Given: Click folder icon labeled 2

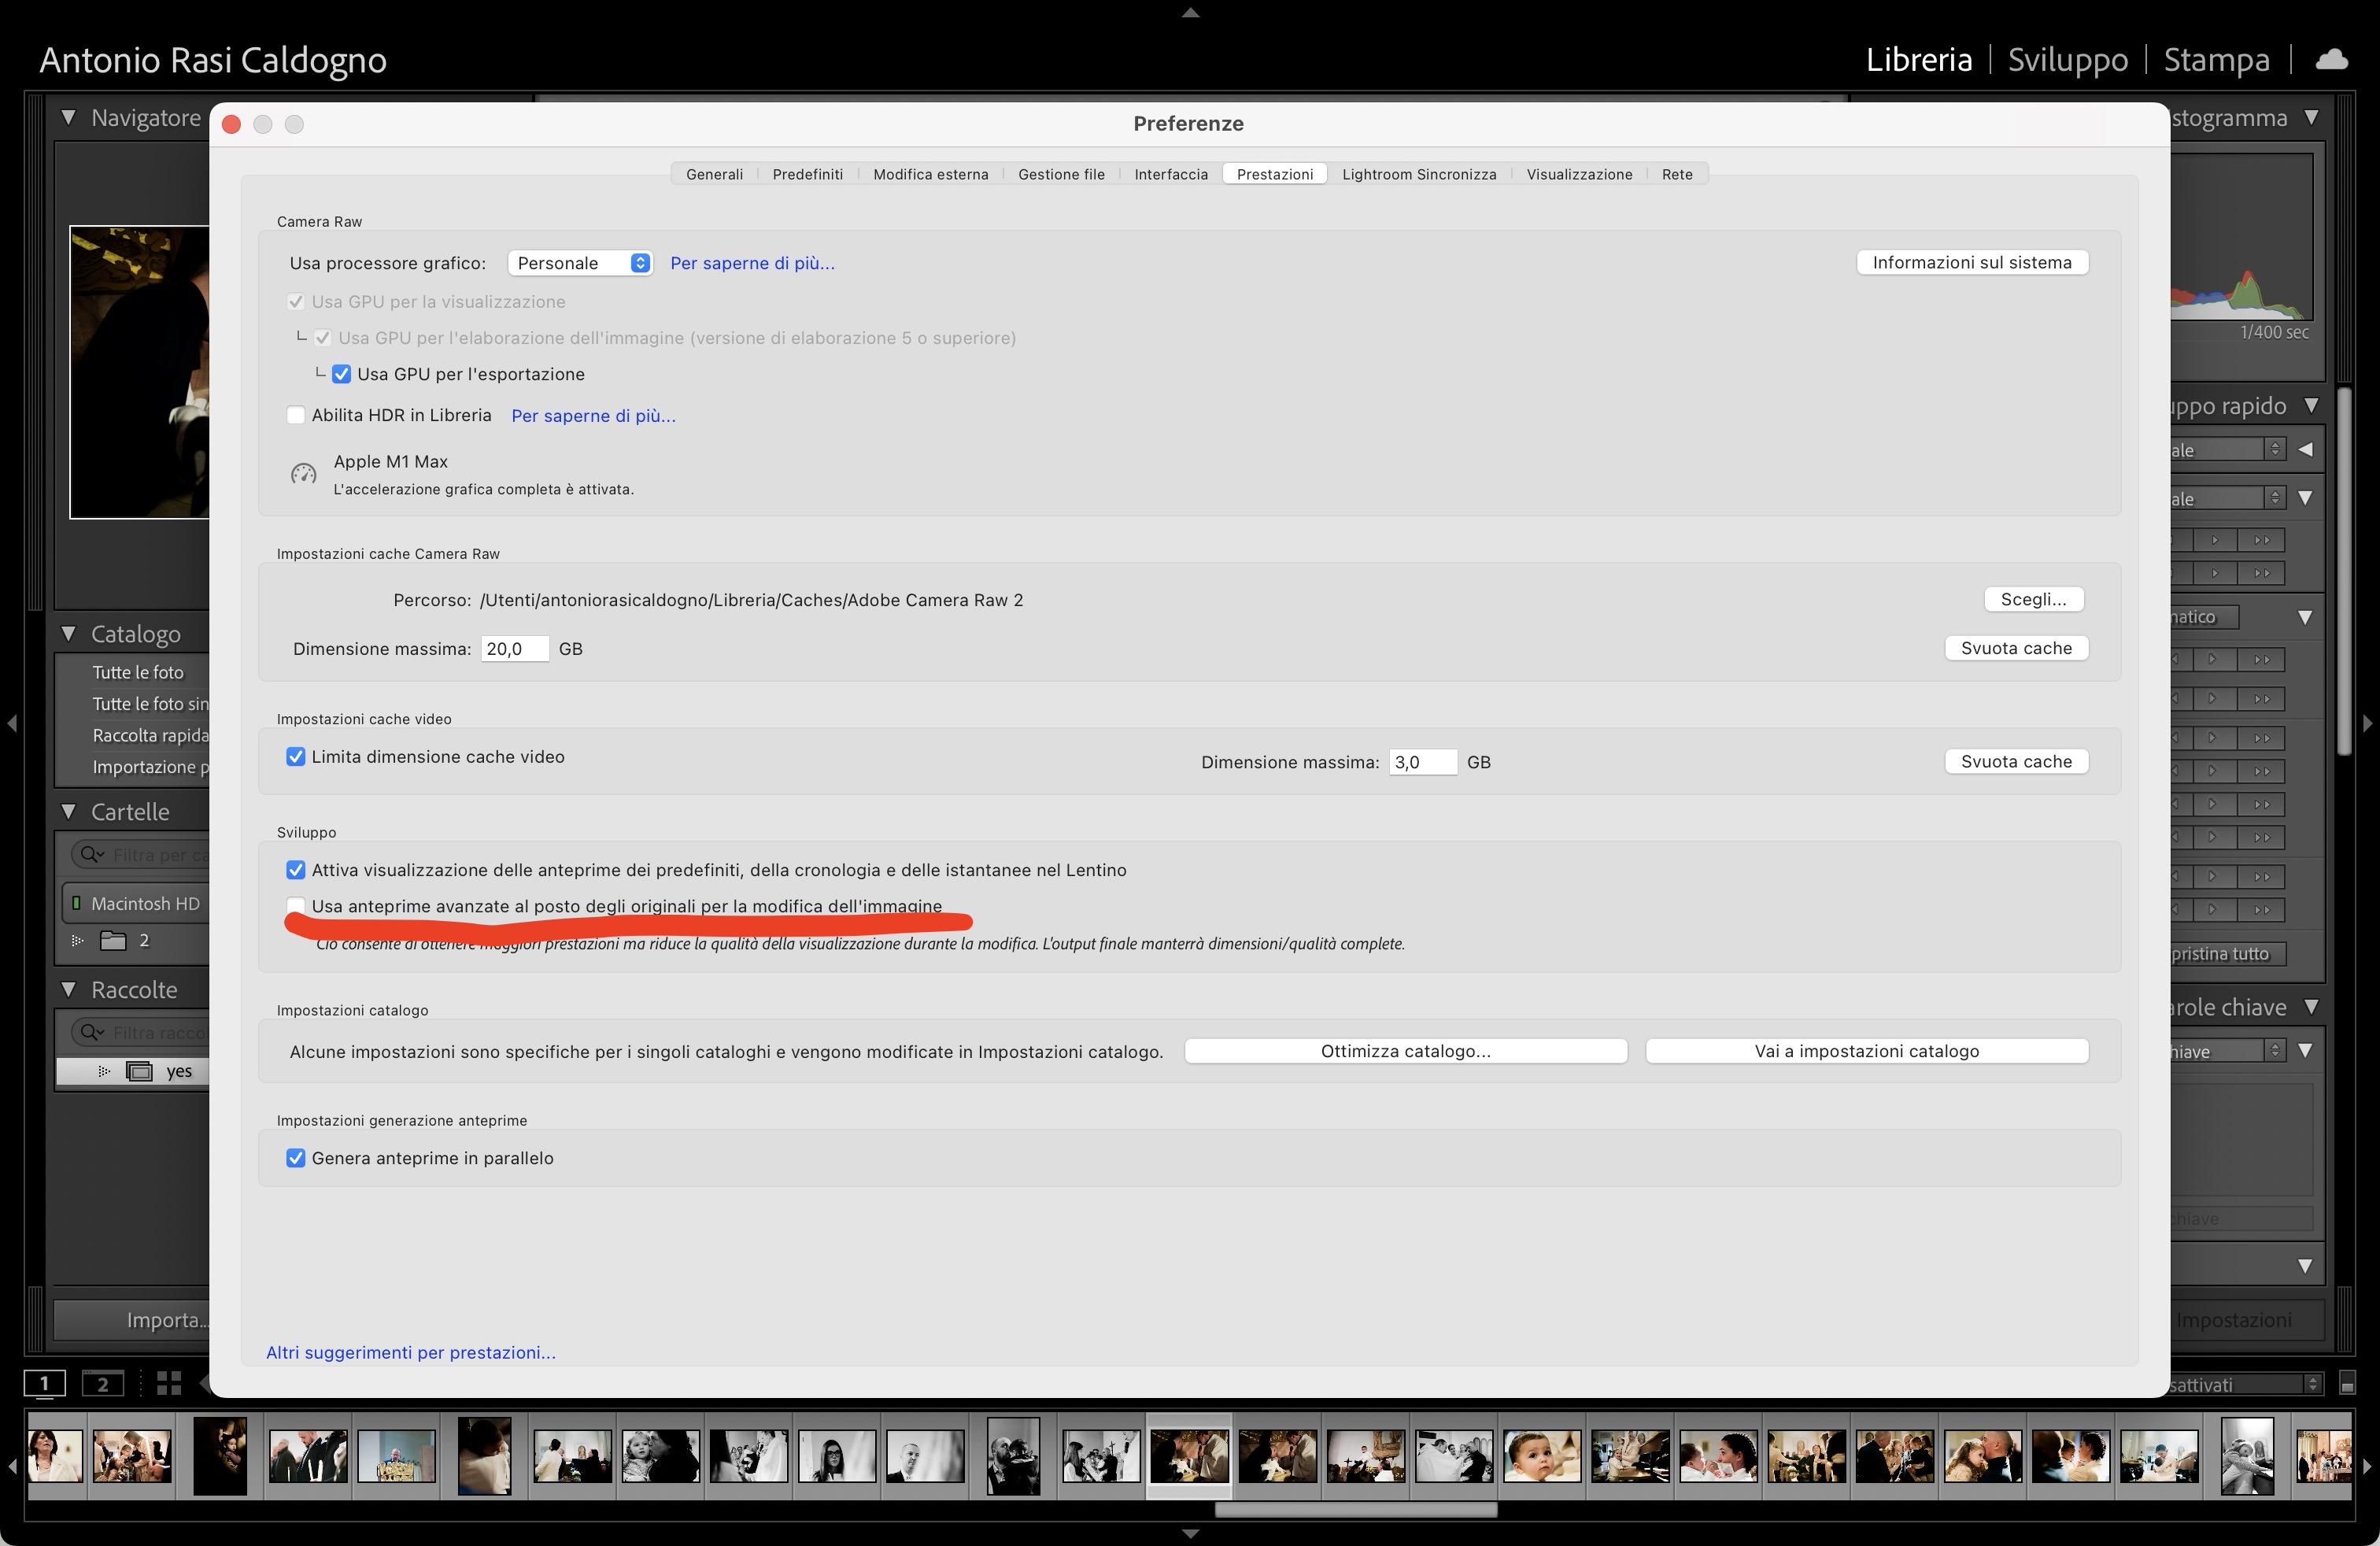Looking at the screenshot, I should tap(113, 940).
